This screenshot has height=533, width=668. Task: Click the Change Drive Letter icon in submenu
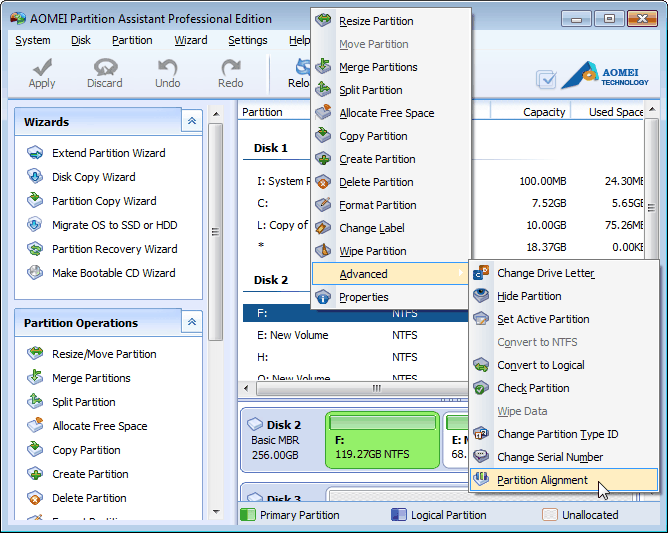point(481,273)
